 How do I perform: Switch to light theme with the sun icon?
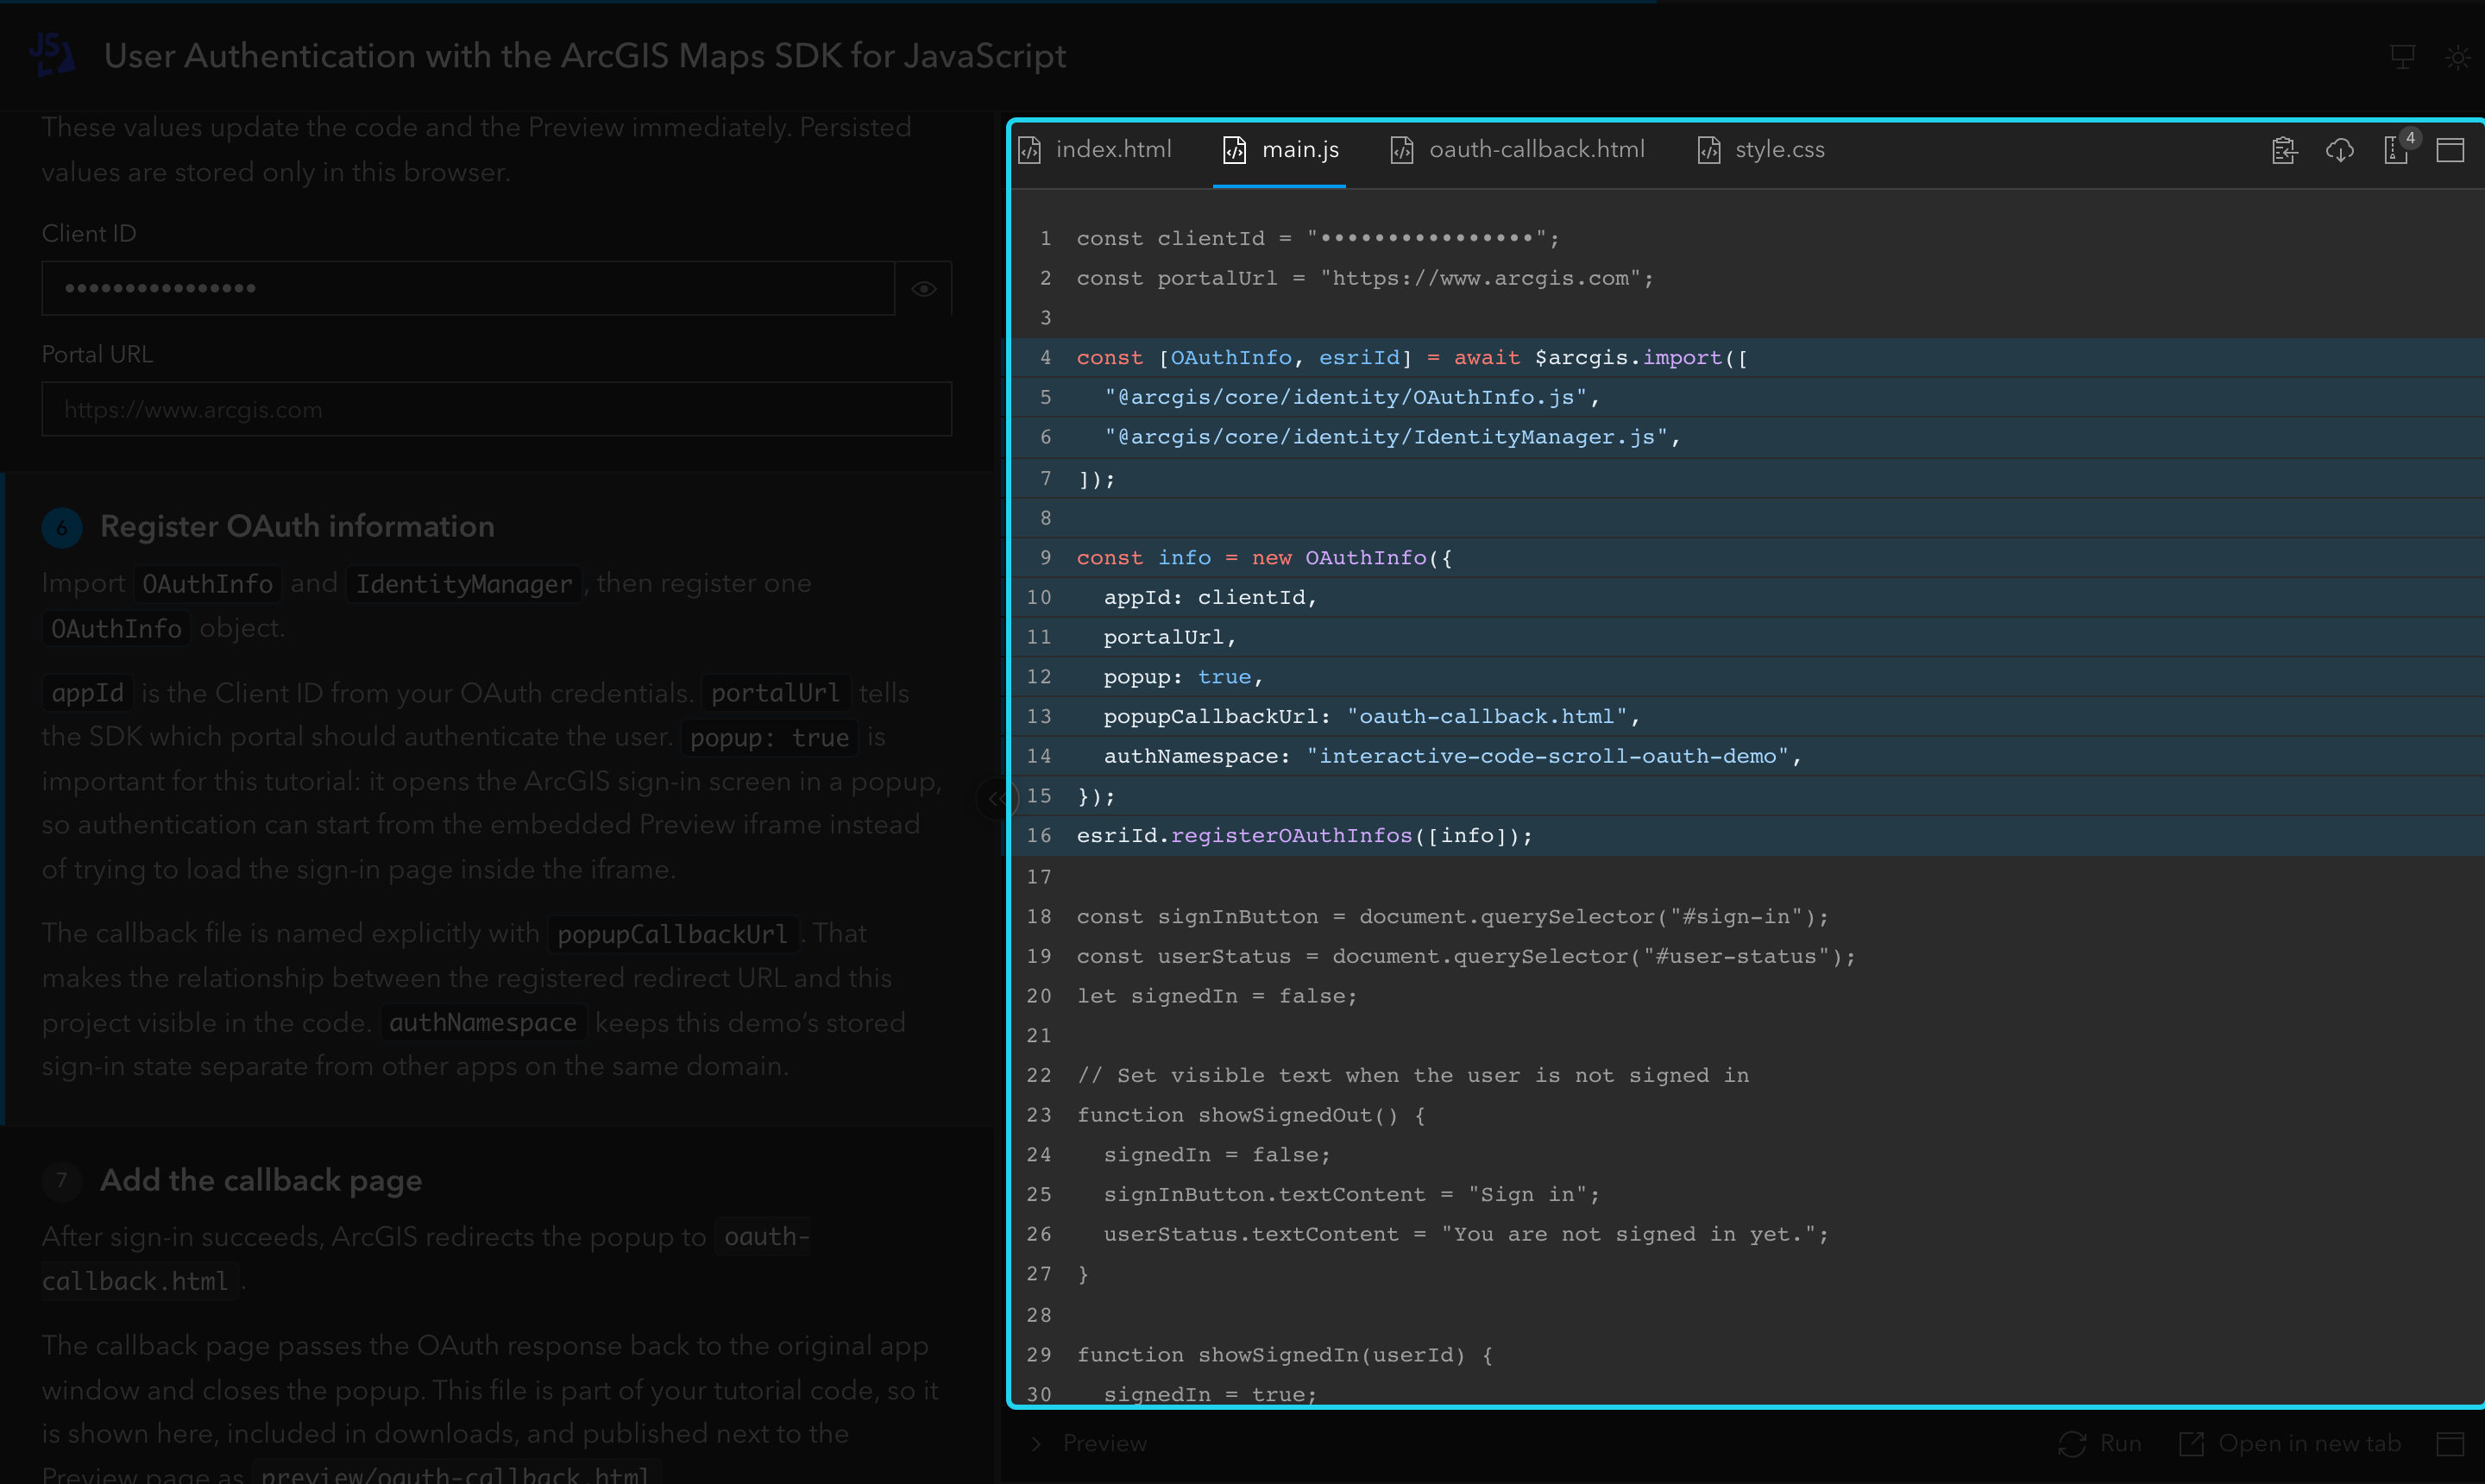tap(2457, 57)
